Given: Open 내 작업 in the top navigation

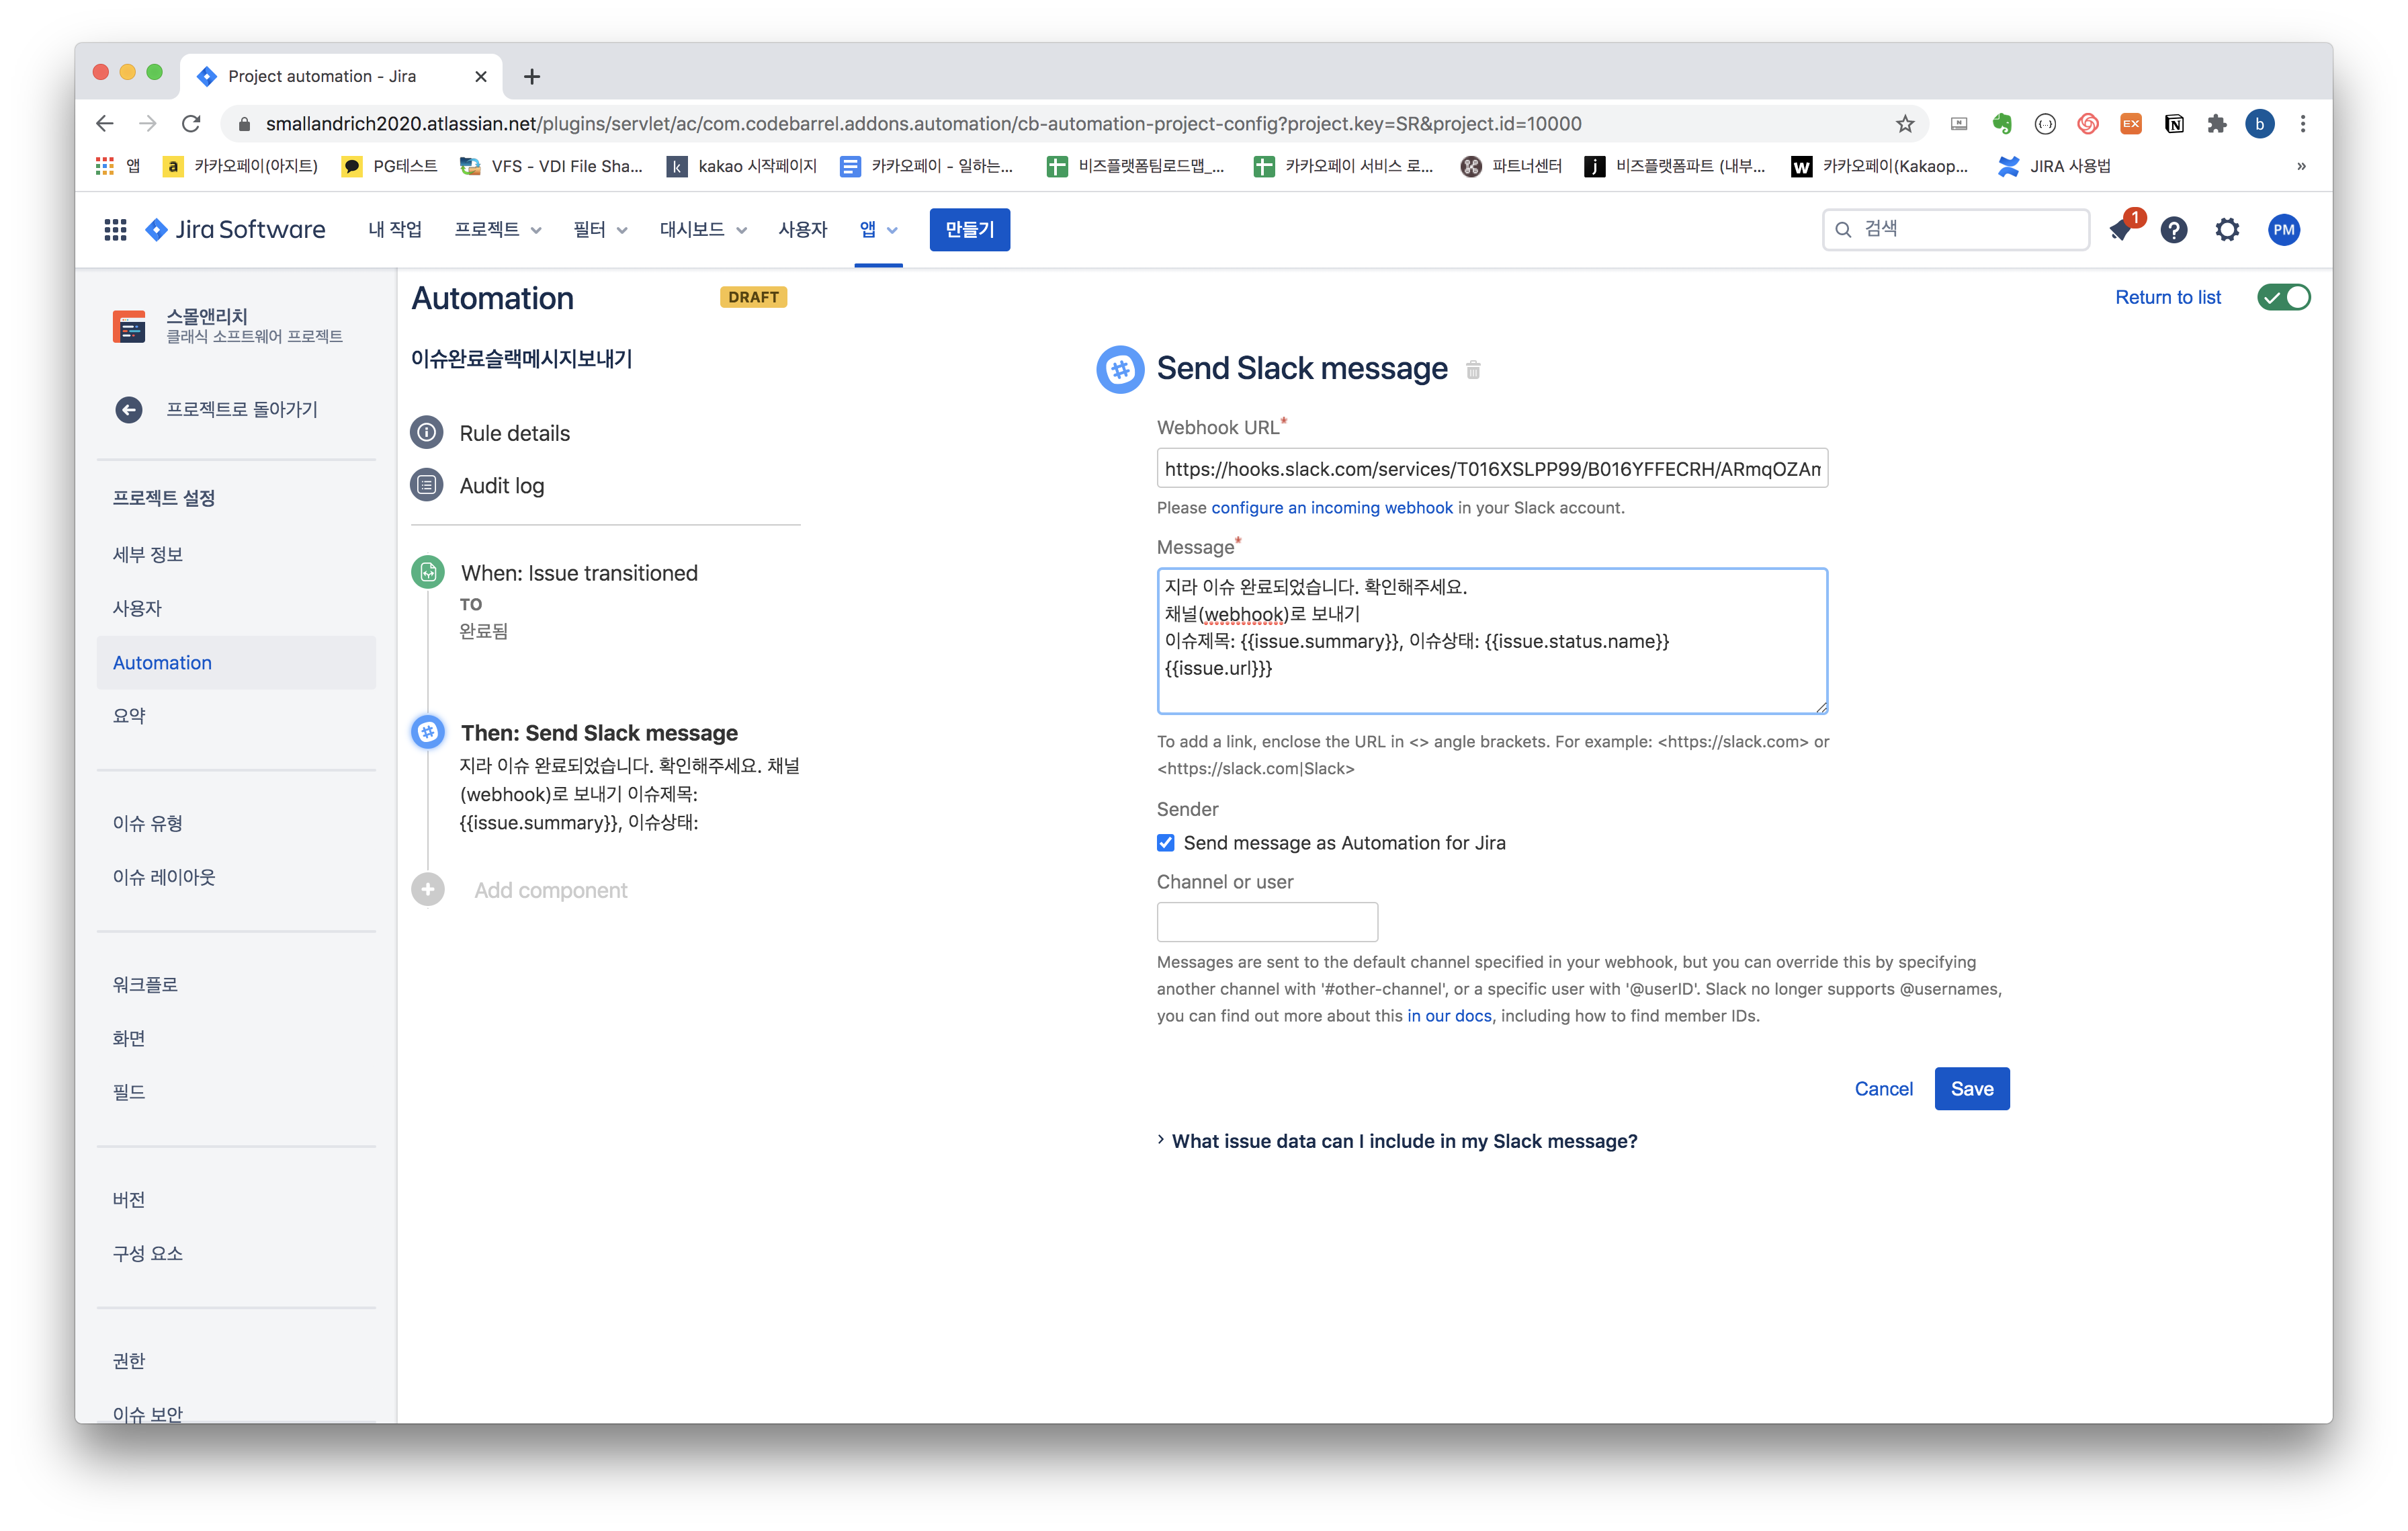Looking at the screenshot, I should point(394,230).
